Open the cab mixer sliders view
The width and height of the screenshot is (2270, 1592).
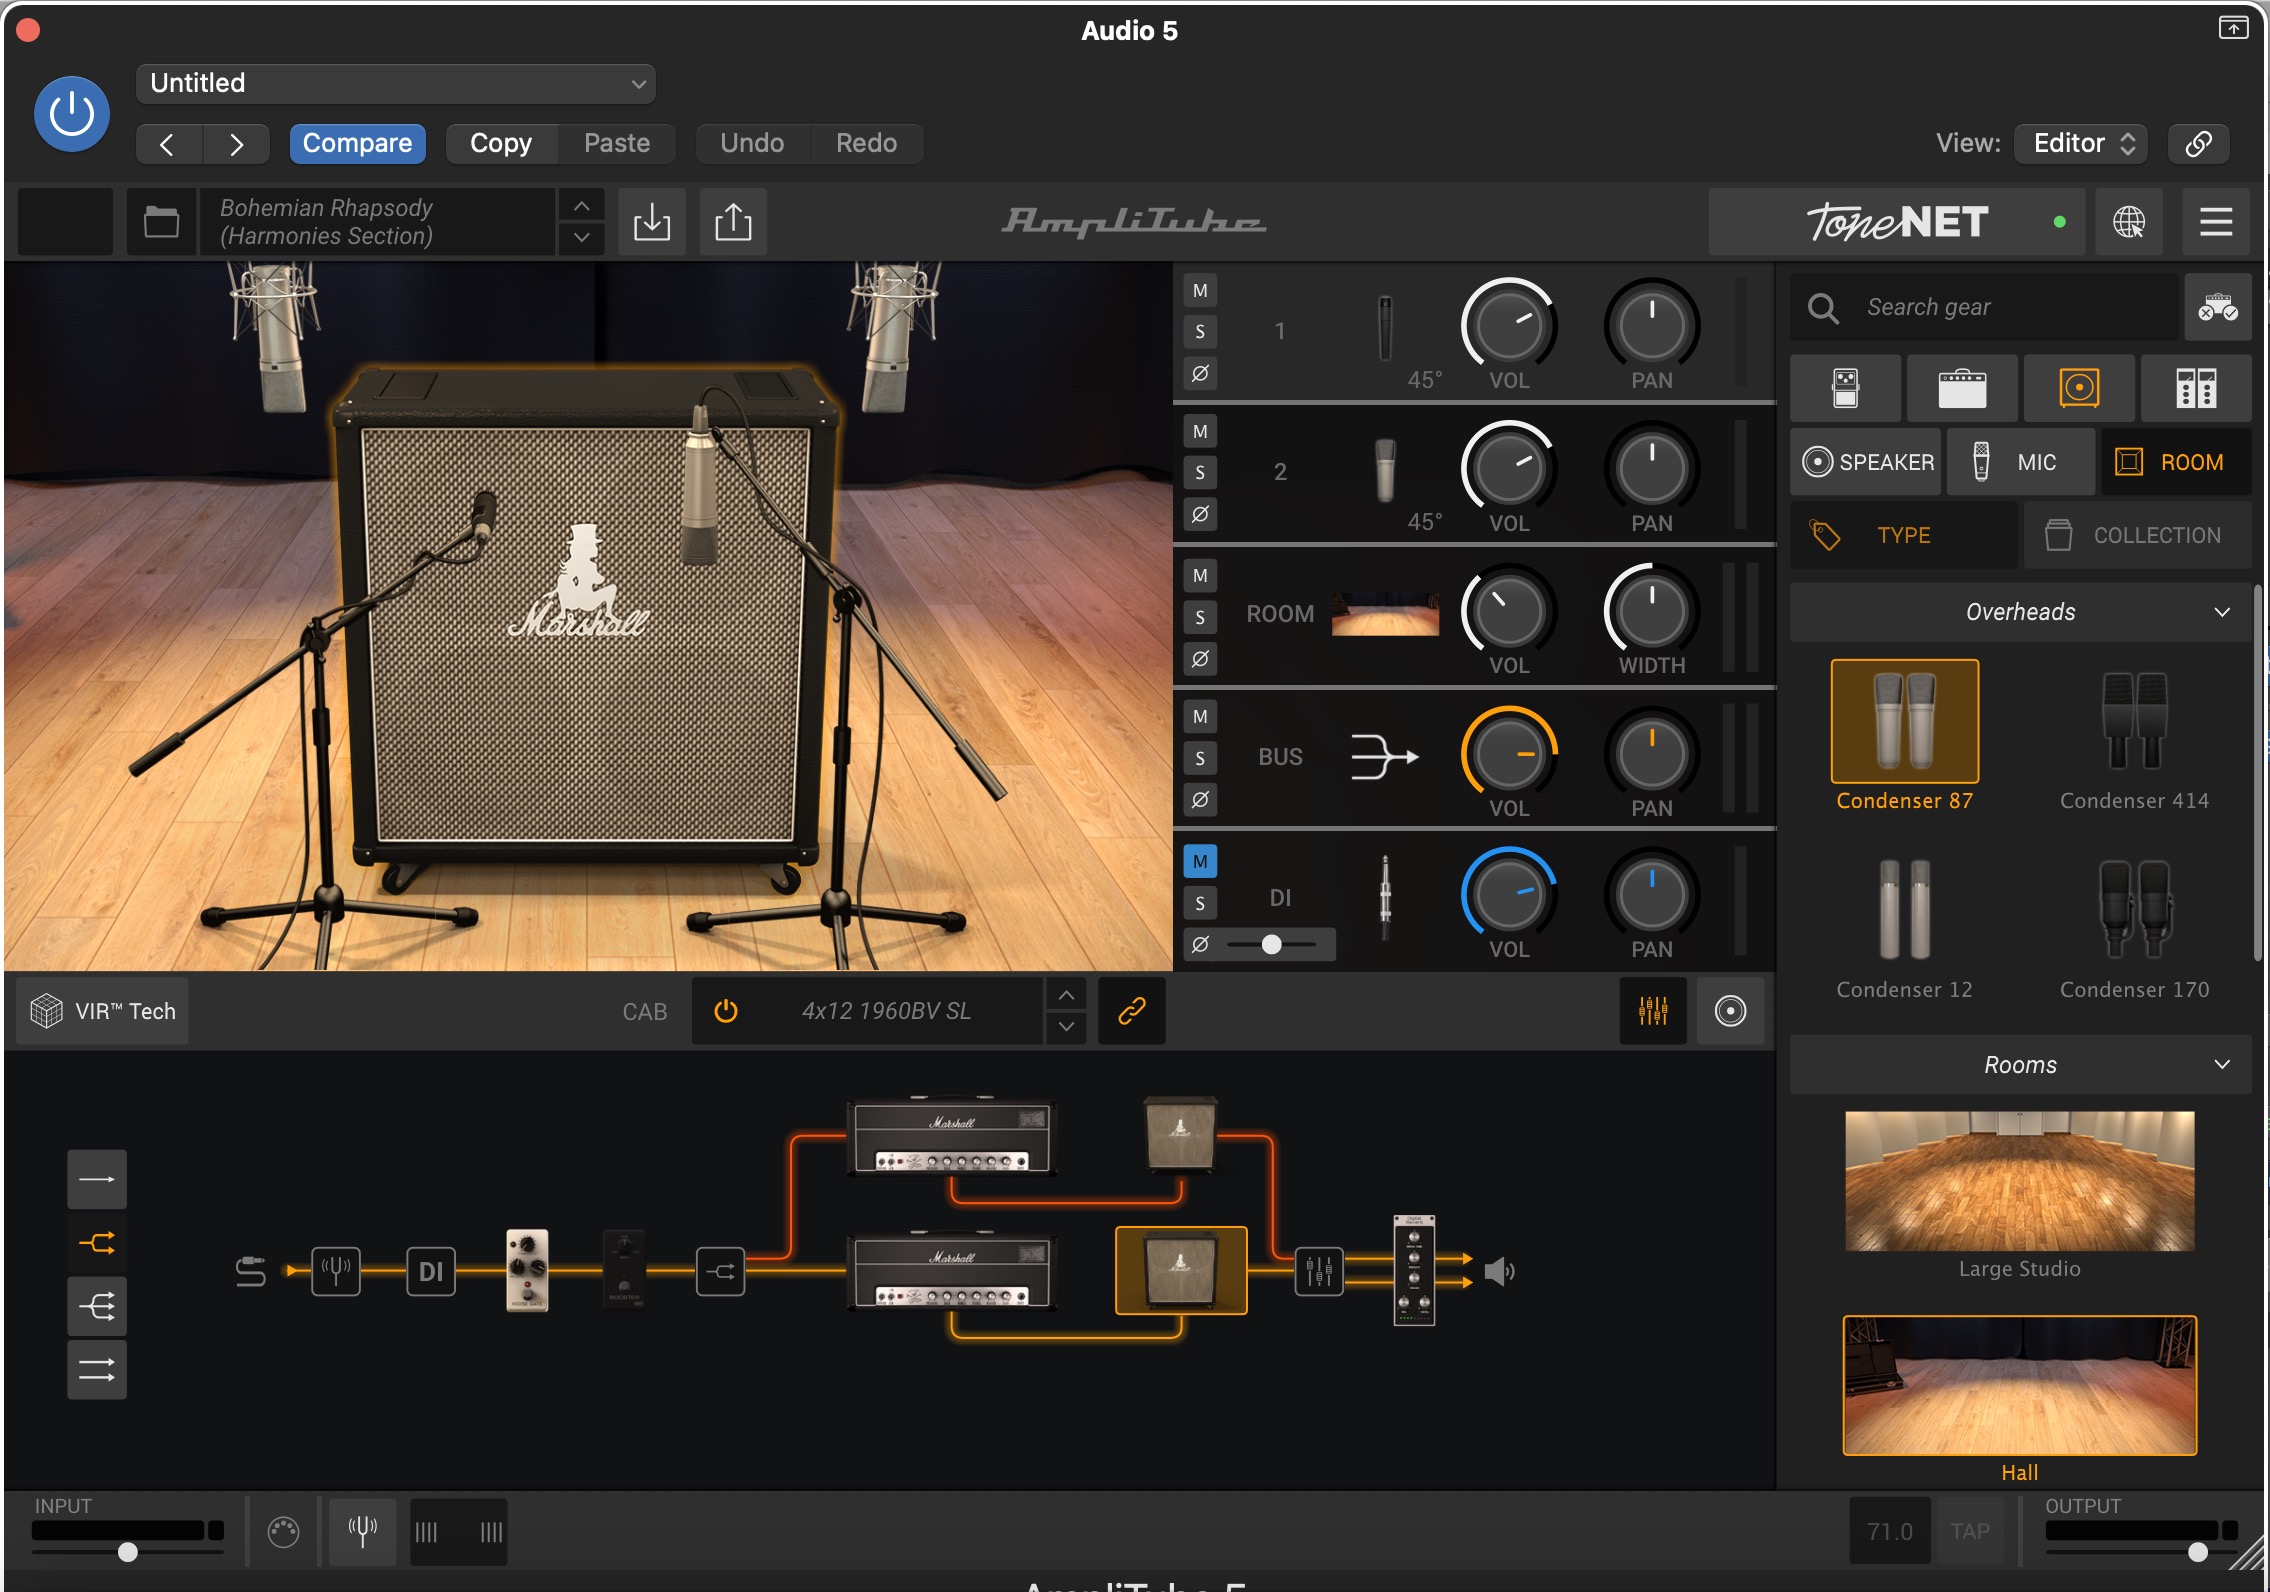1653,1011
